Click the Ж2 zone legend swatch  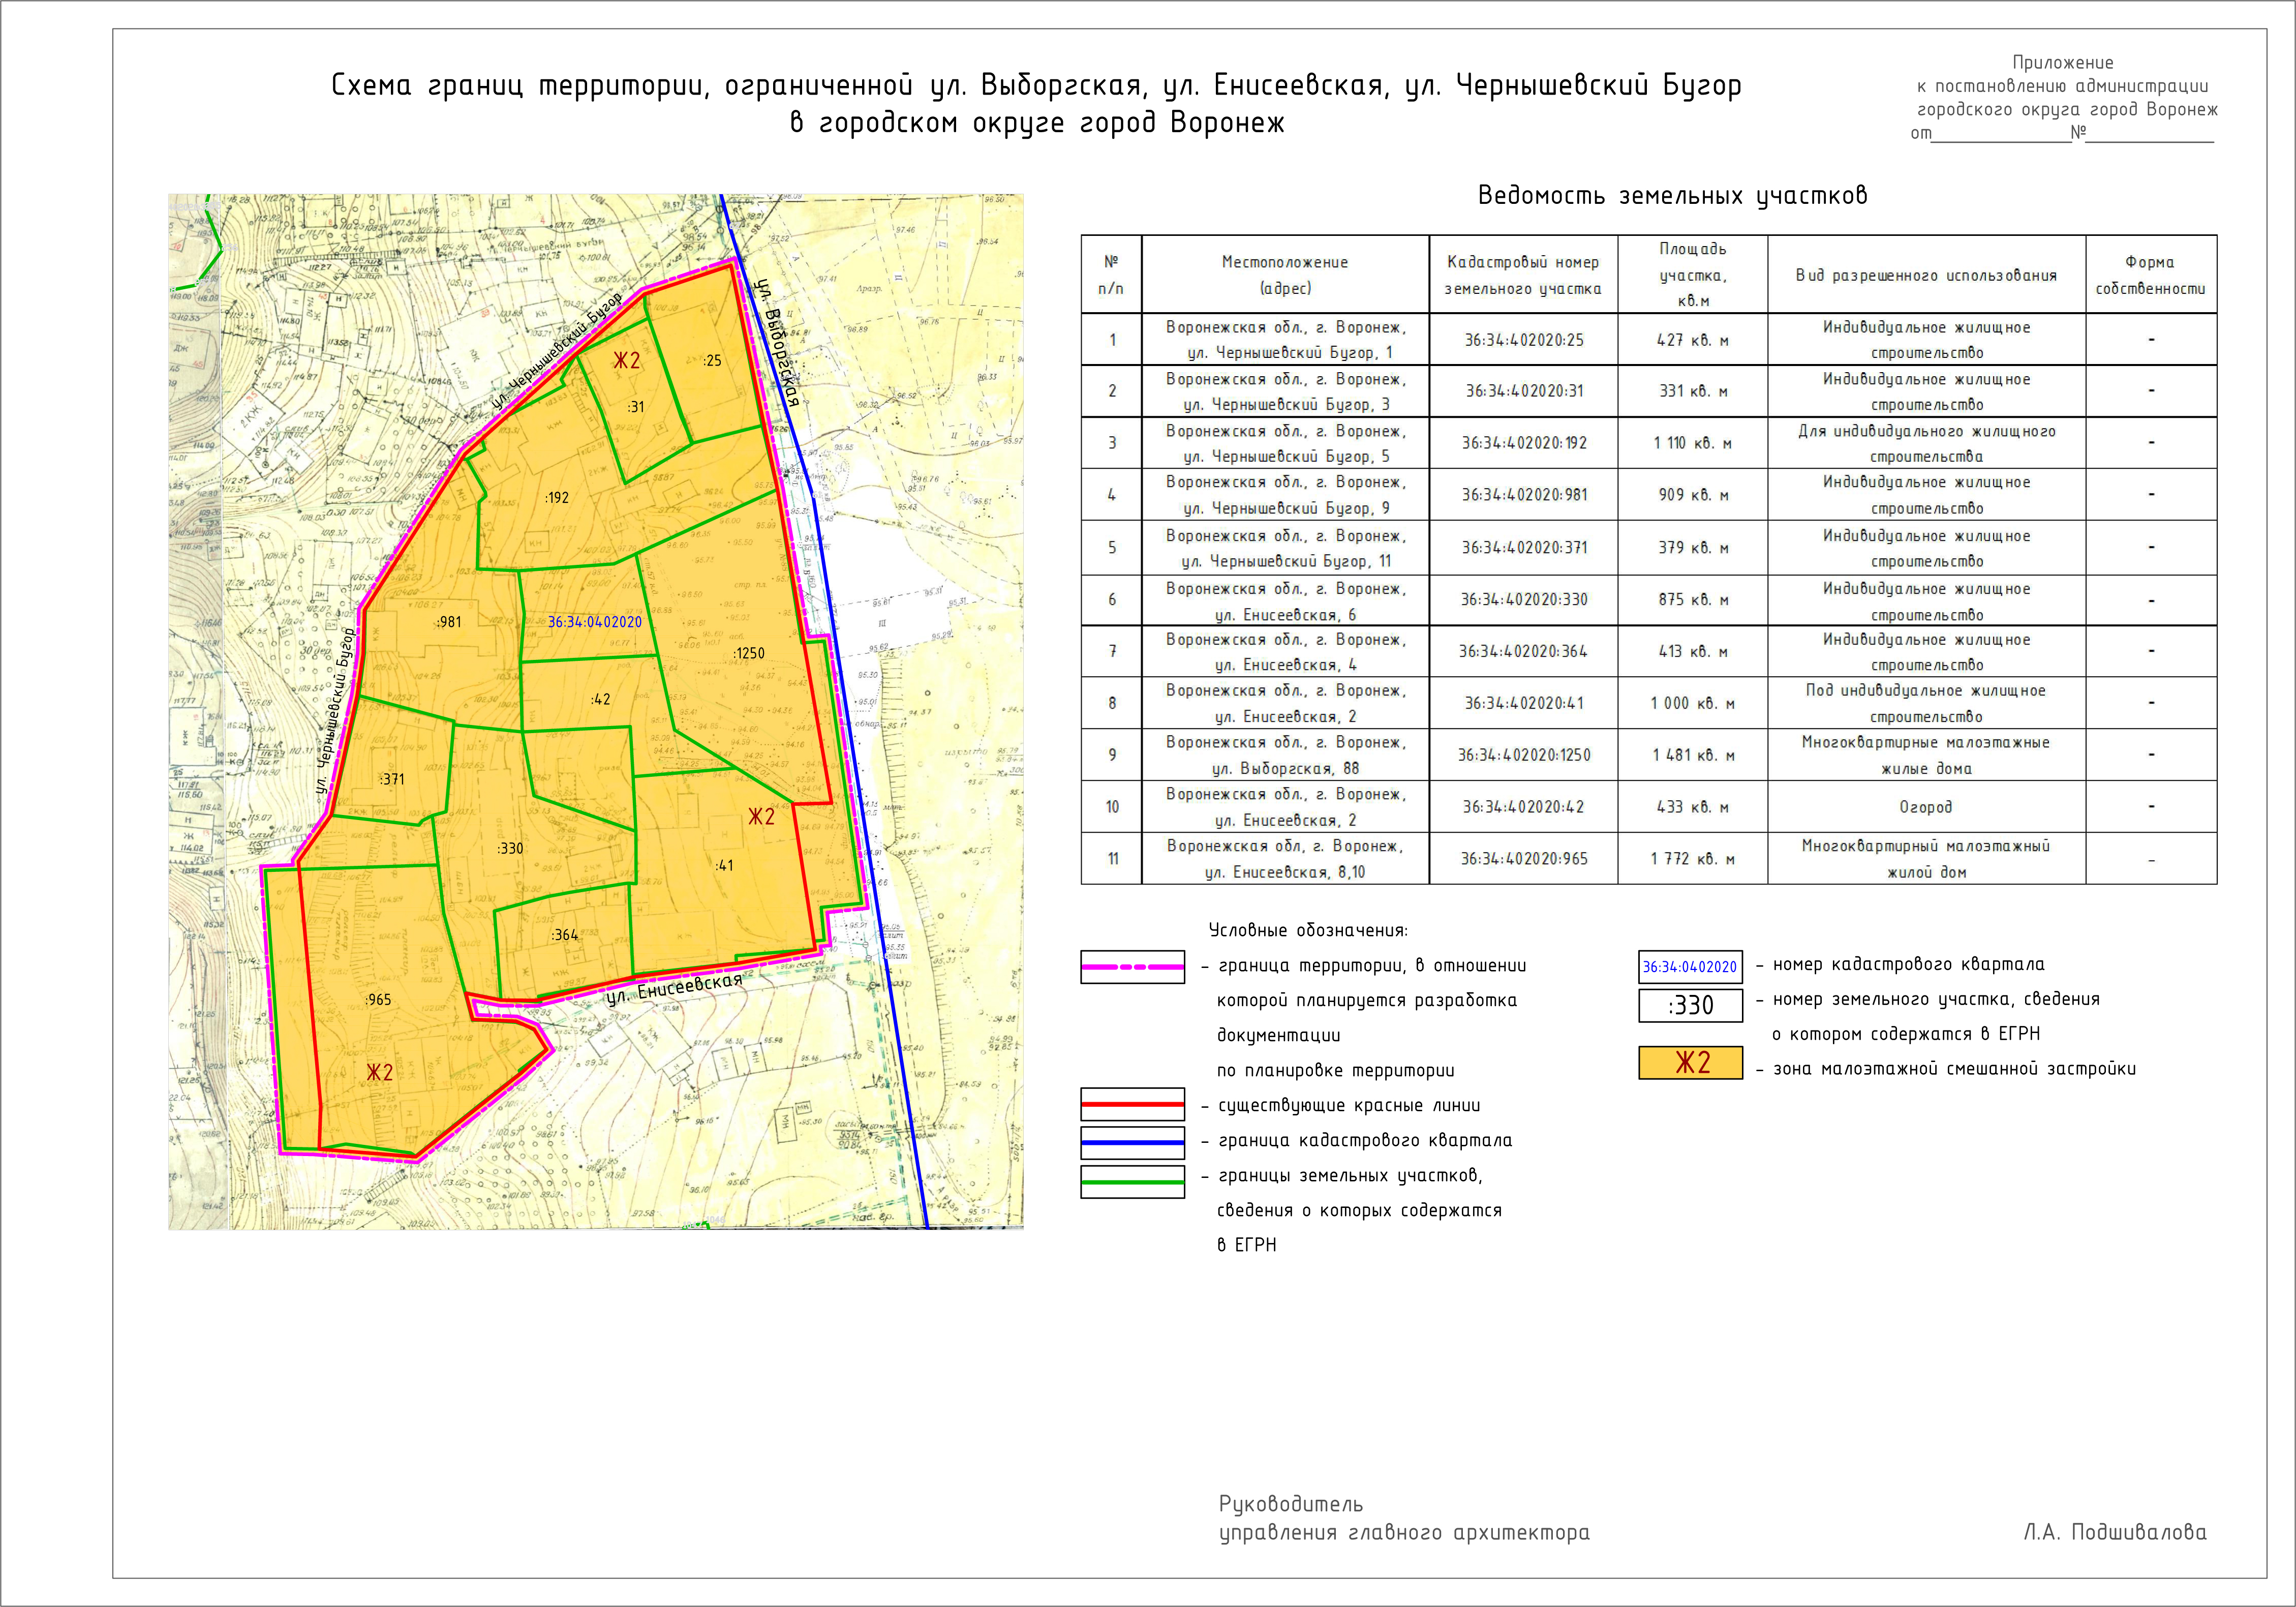point(1690,1063)
